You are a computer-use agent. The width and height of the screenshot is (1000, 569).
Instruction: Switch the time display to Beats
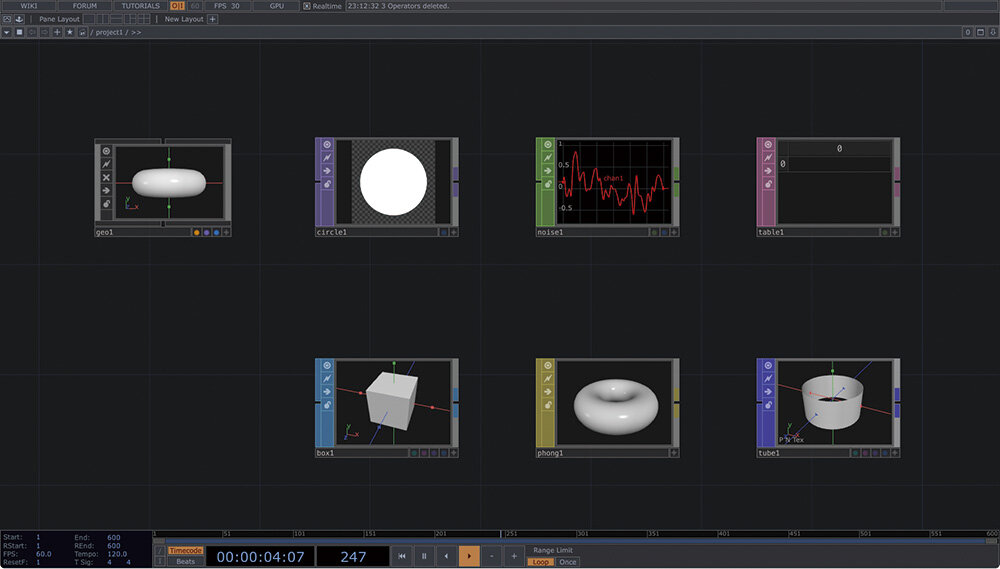tap(185, 562)
